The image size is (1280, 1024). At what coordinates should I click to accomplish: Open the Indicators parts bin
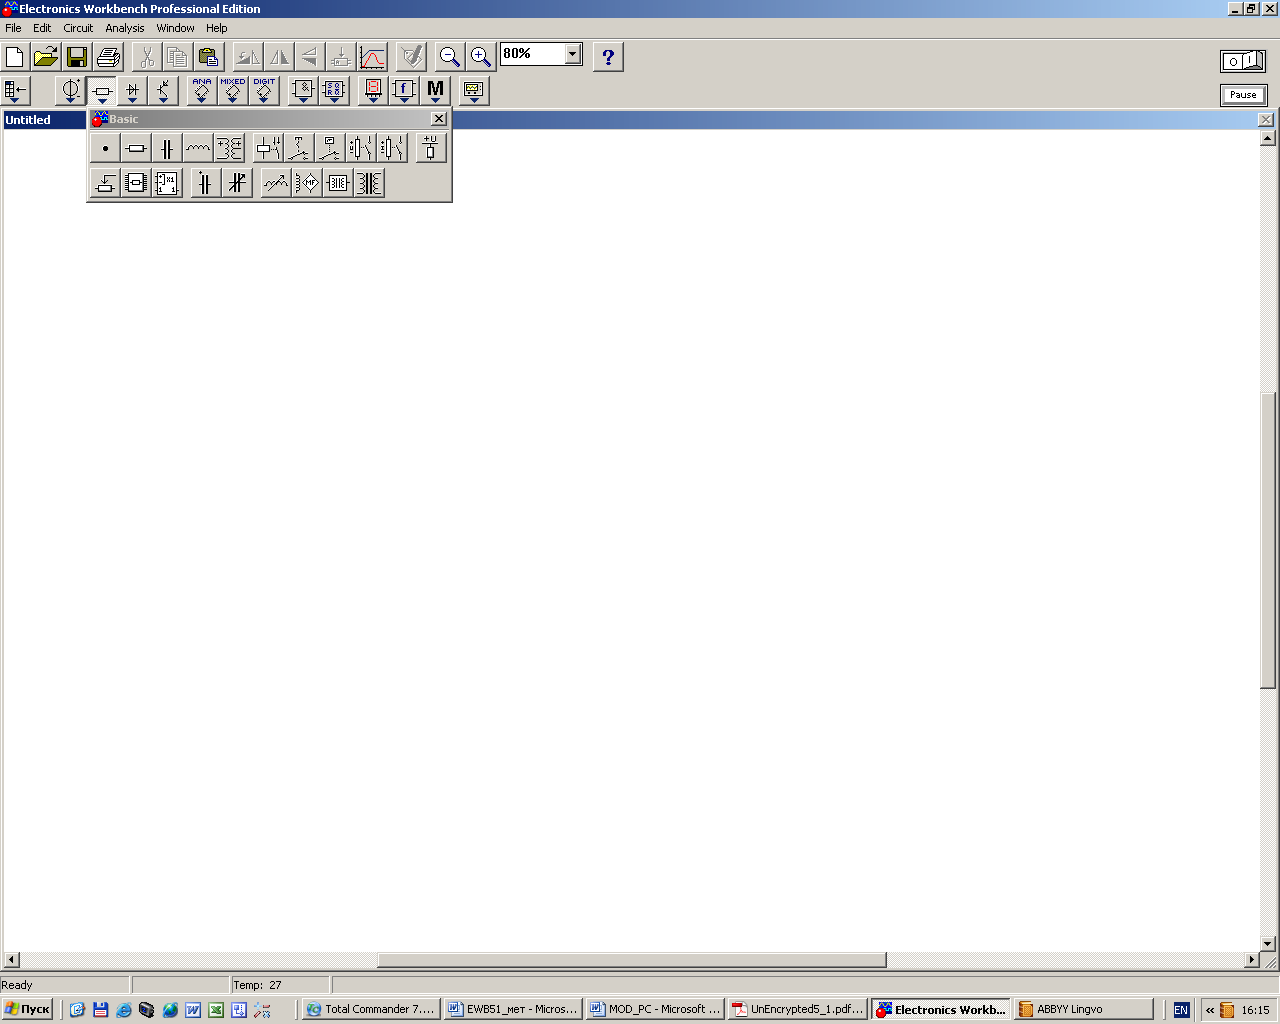click(373, 91)
